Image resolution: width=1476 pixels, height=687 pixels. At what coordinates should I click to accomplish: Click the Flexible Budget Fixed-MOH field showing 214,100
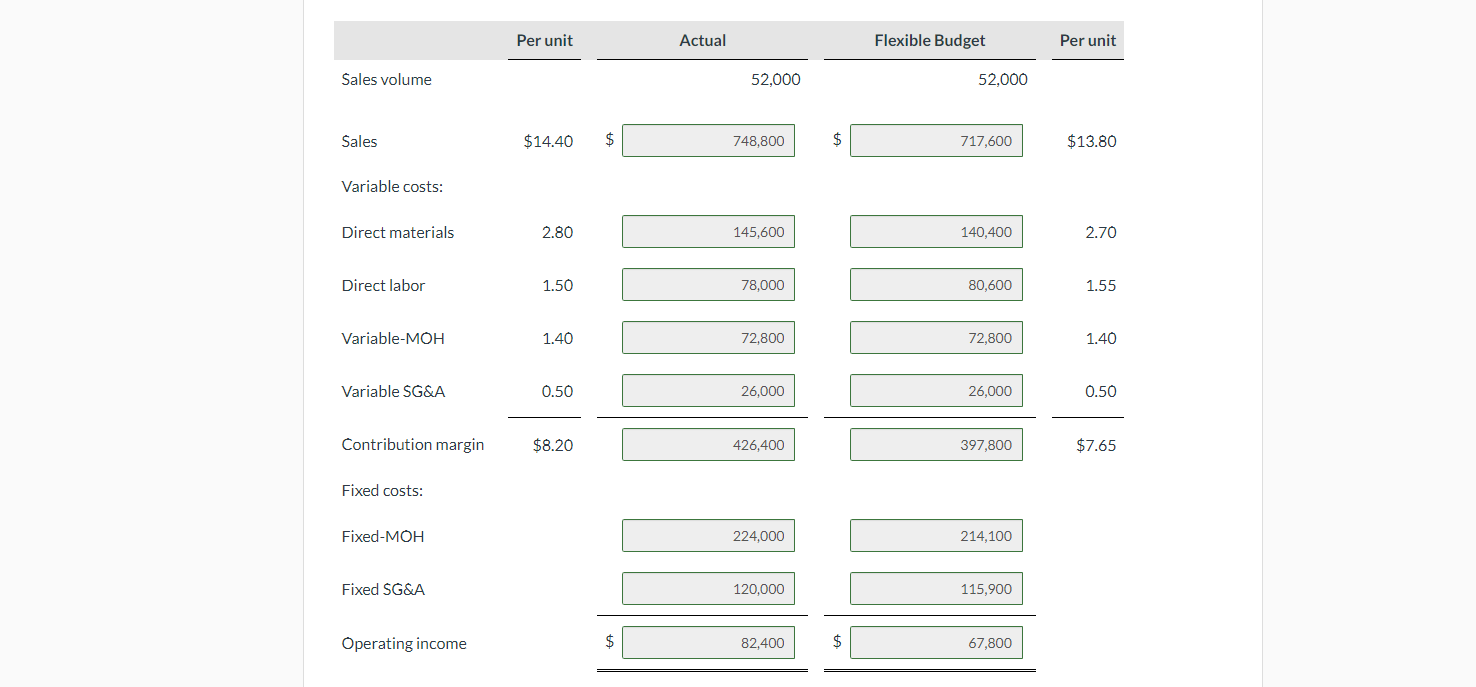(x=936, y=535)
